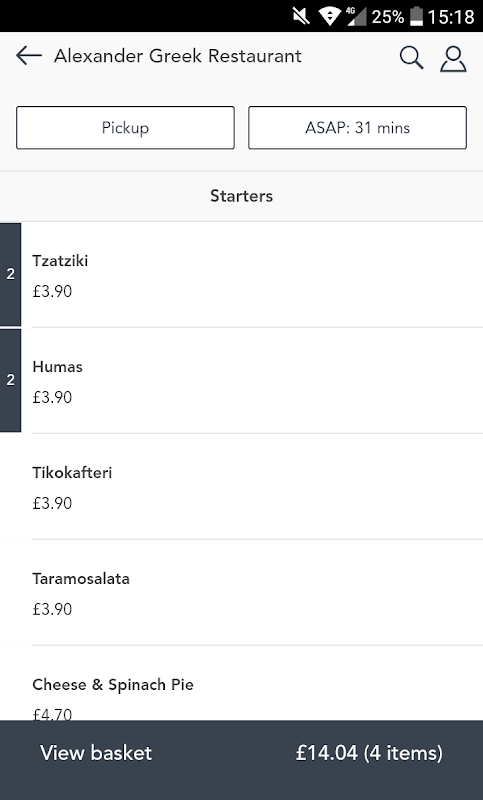The width and height of the screenshot is (483, 800).
Task: Tap the back arrow icon
Action: [29, 56]
